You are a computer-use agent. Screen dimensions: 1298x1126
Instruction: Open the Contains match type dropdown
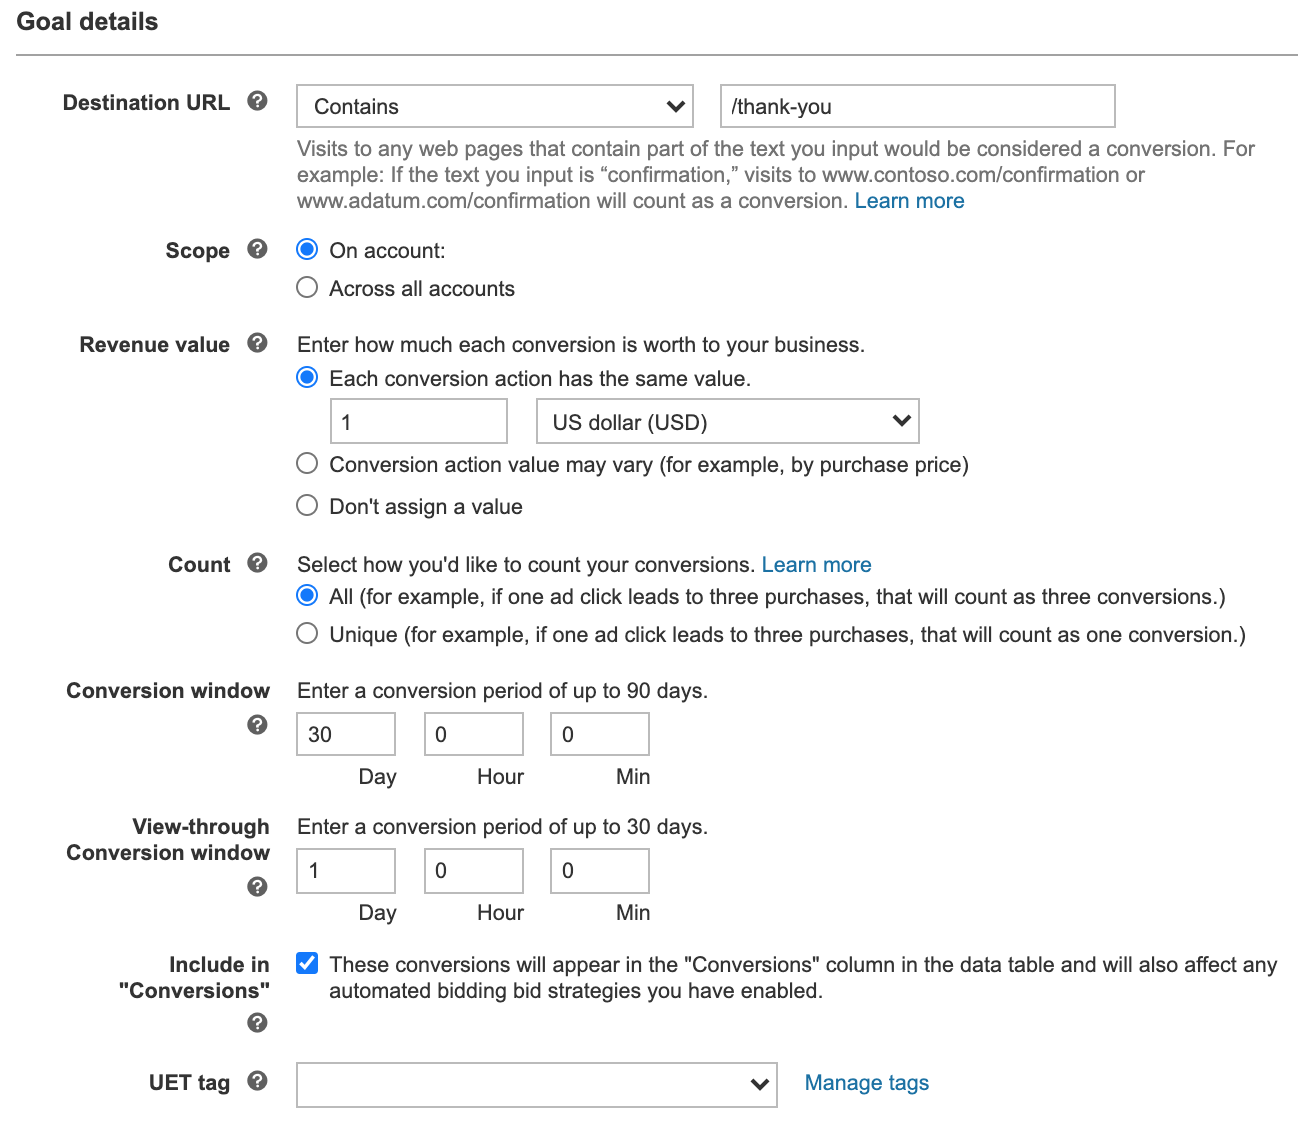pos(495,106)
